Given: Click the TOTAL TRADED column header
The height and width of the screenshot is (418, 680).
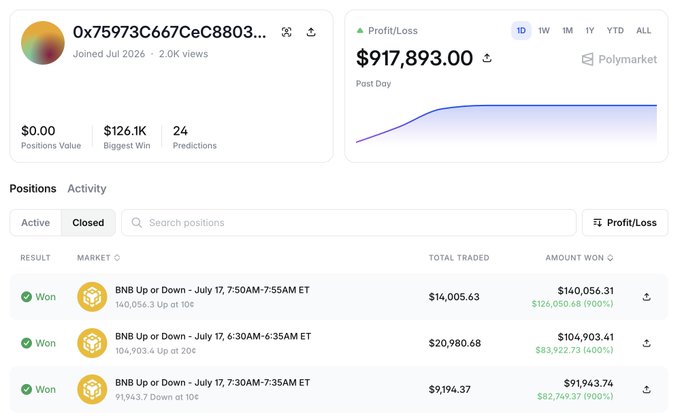Looking at the screenshot, I should pyautogui.click(x=459, y=258).
